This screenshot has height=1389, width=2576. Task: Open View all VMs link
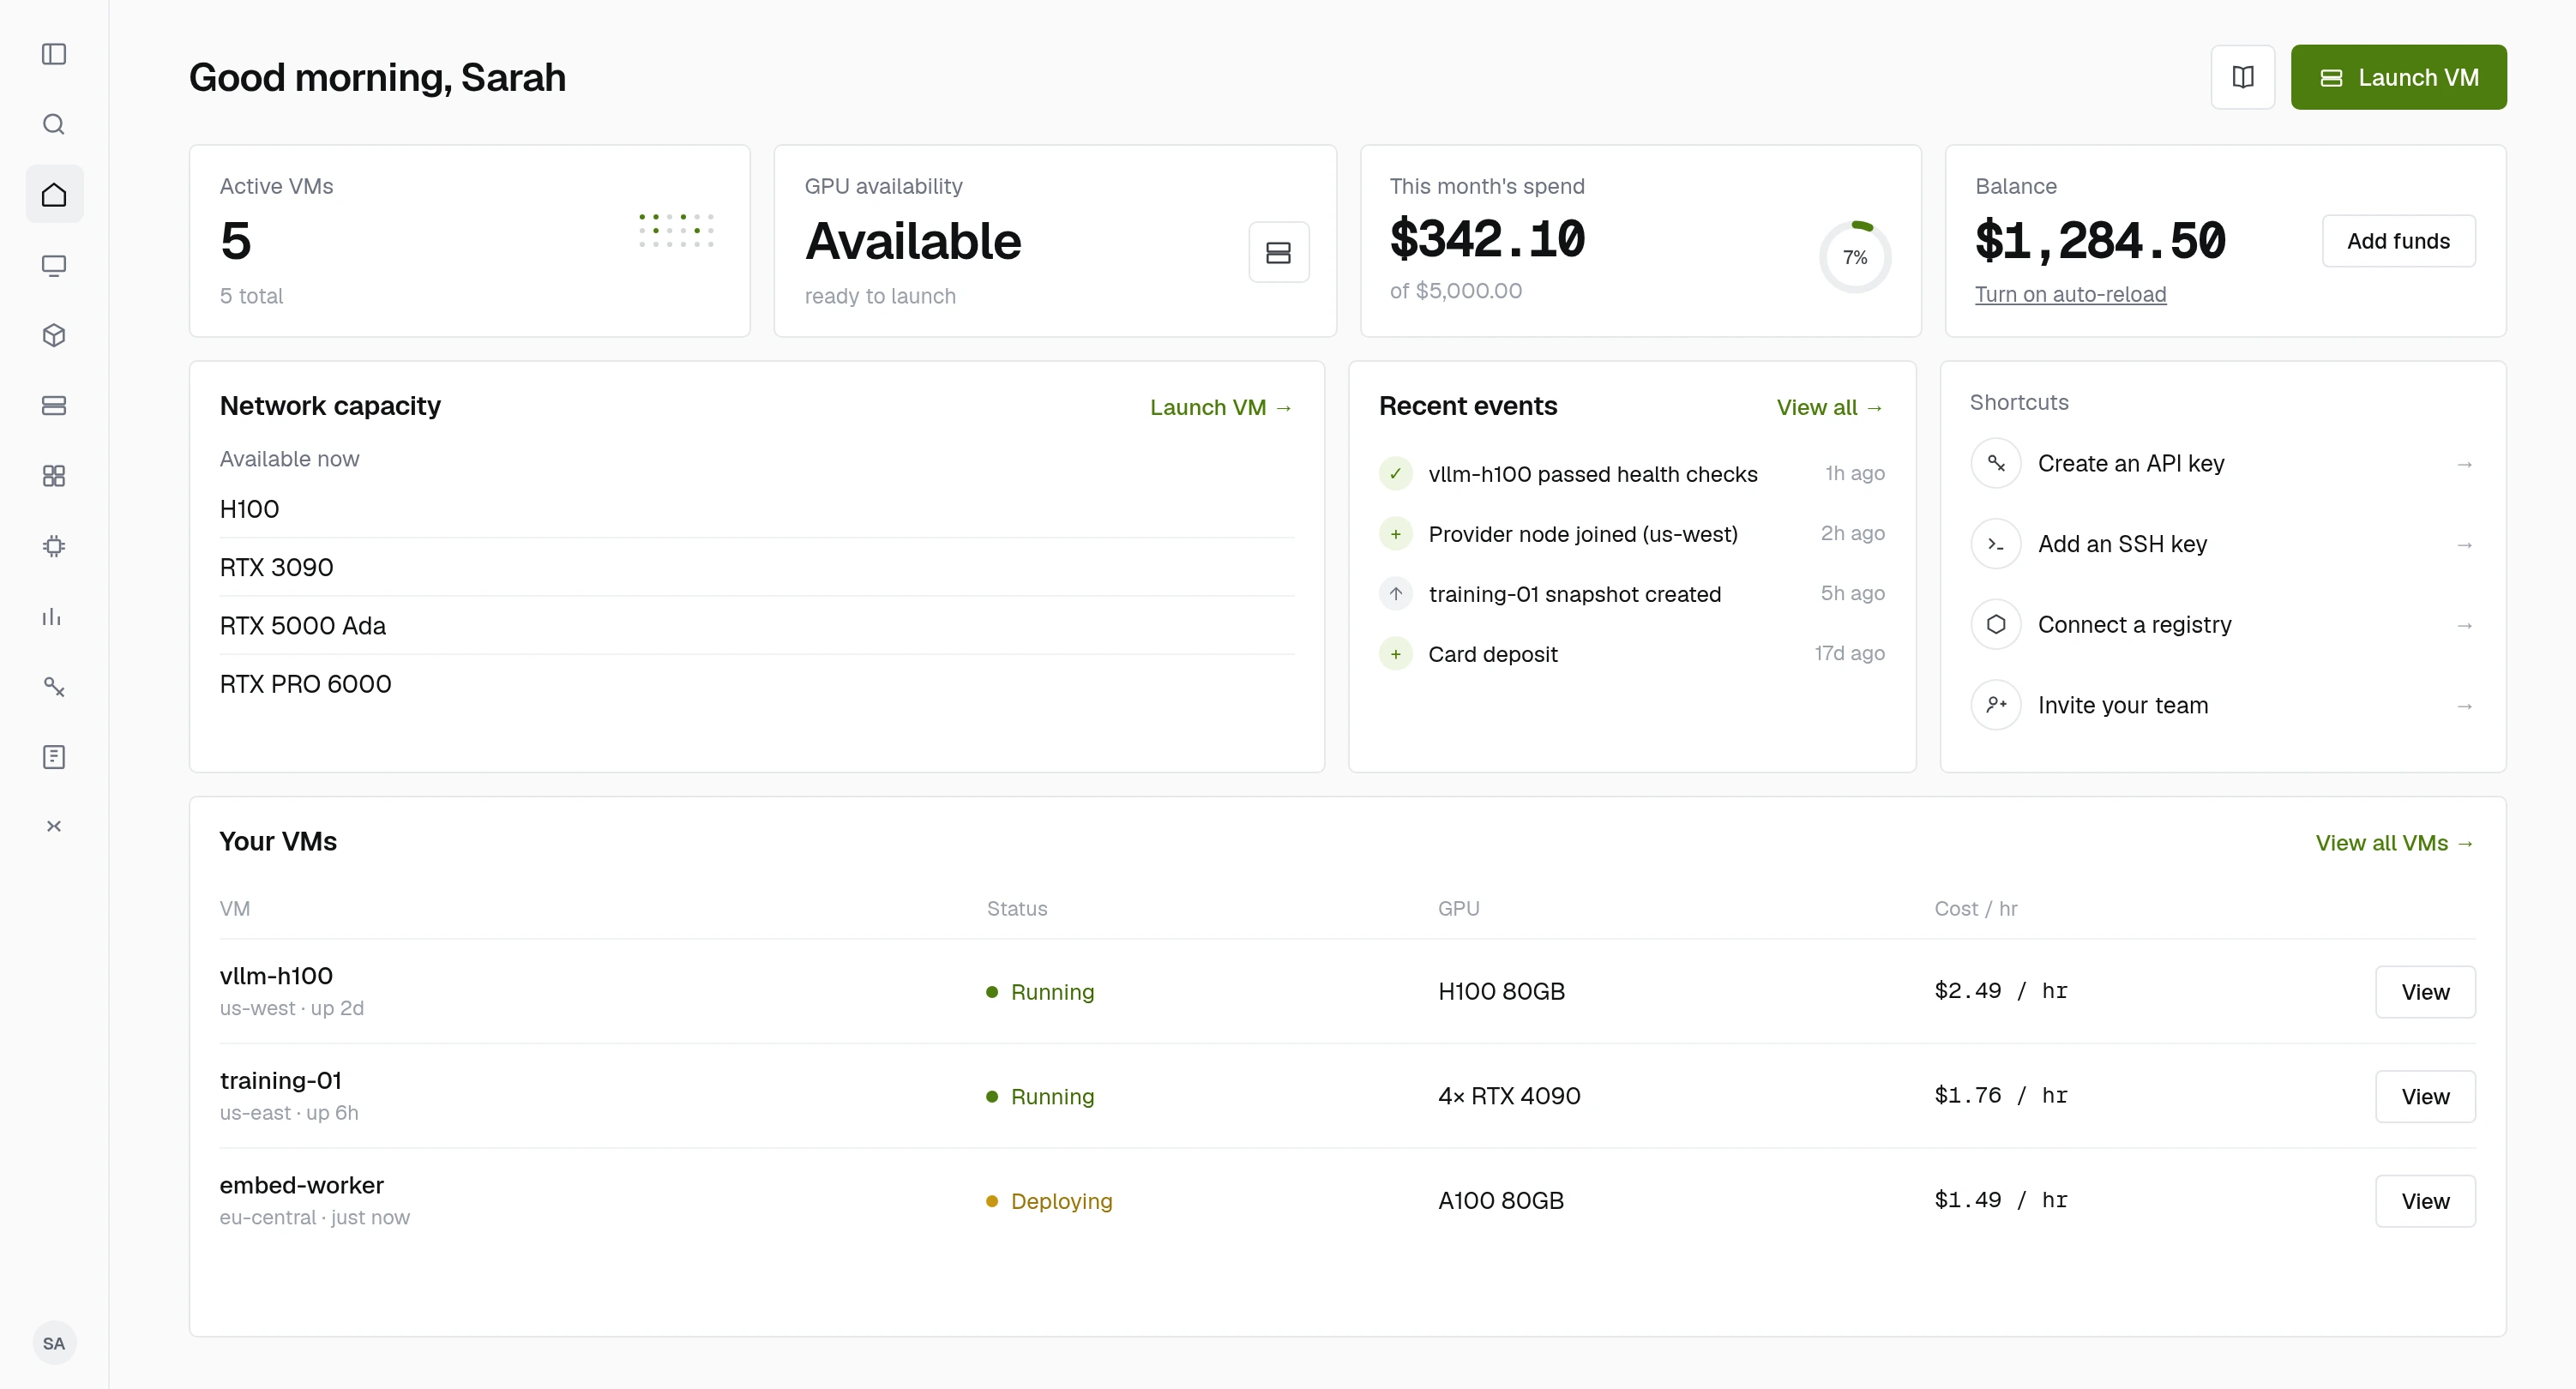click(x=2395, y=843)
